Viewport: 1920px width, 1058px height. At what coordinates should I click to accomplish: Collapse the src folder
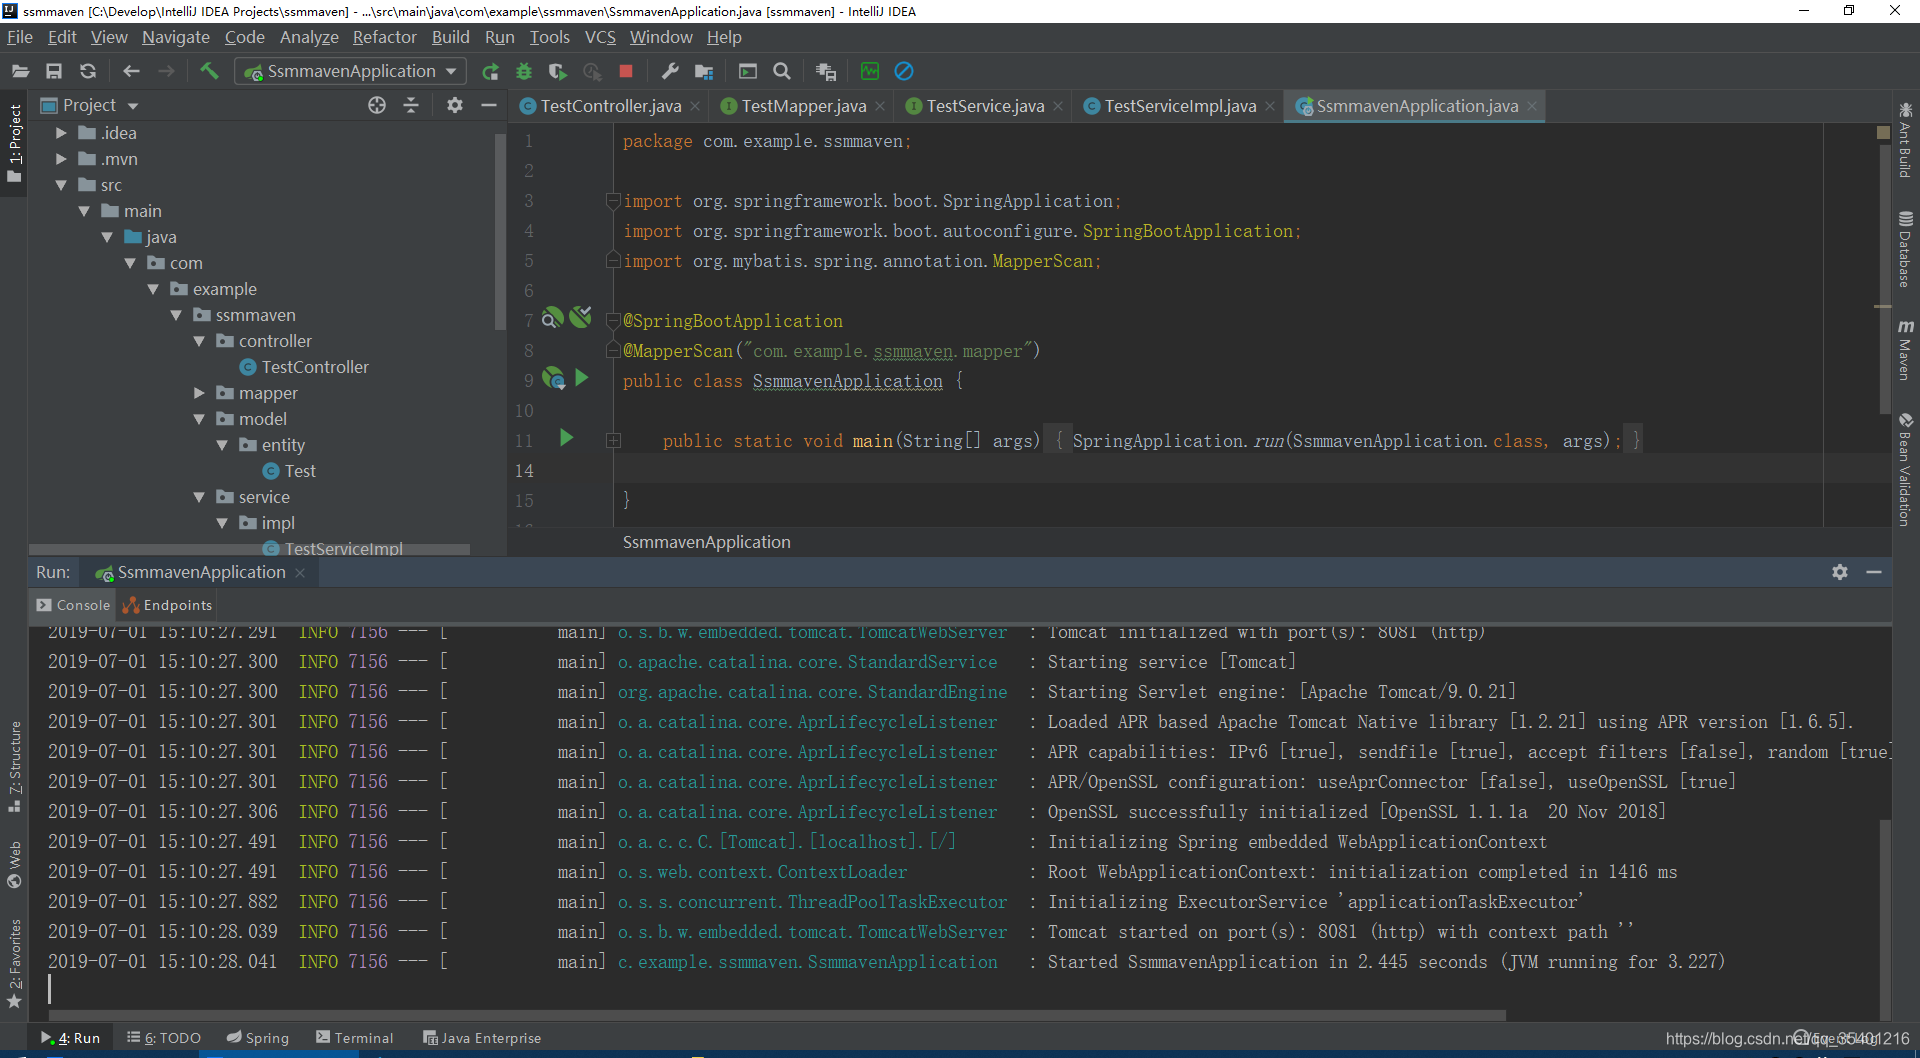point(61,185)
